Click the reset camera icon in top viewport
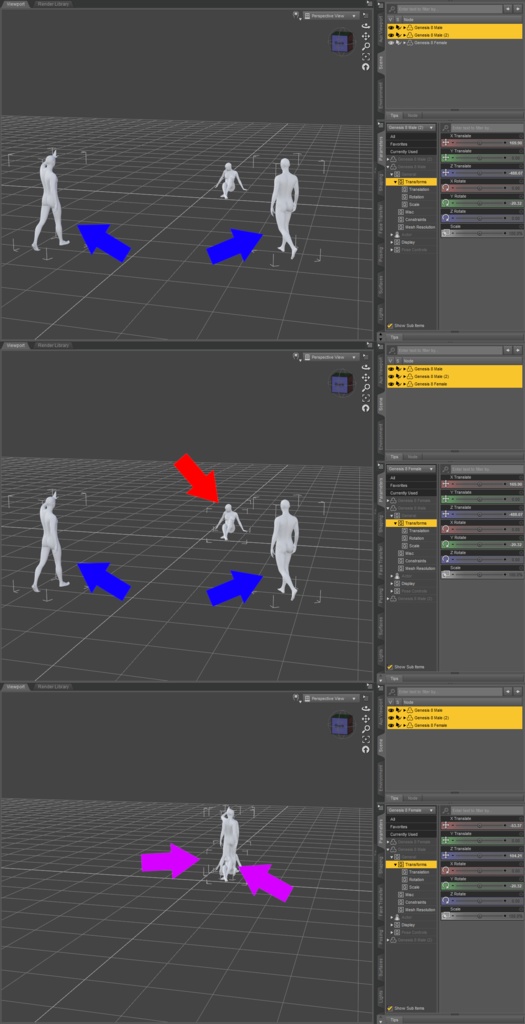The height and width of the screenshot is (1024, 525). click(366, 67)
